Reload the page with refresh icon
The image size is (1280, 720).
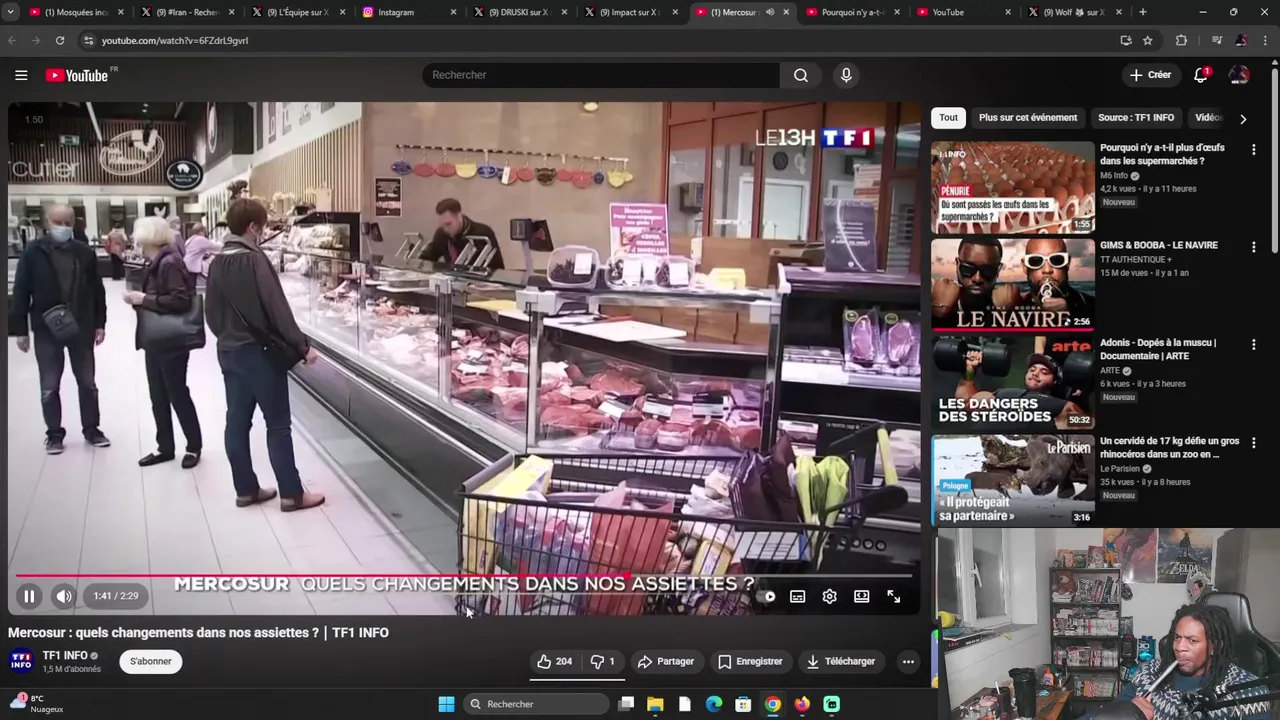point(60,40)
